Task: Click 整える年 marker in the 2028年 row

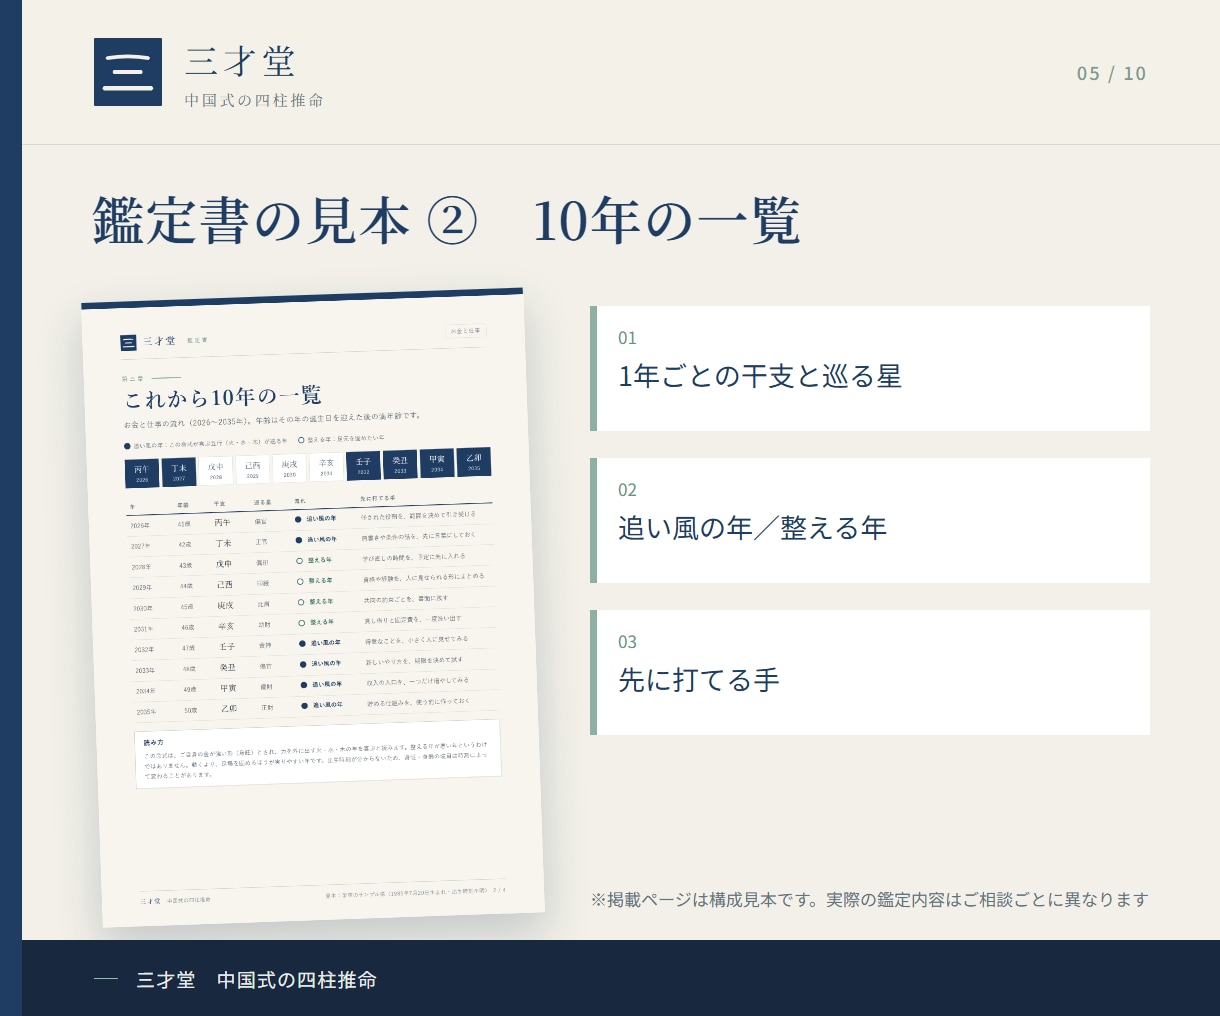Action: 314,560
